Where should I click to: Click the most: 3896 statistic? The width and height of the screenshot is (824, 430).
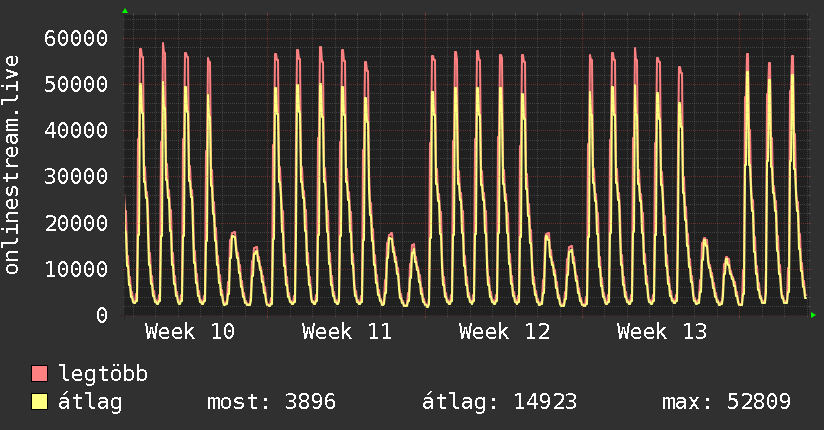pyautogui.click(x=270, y=402)
